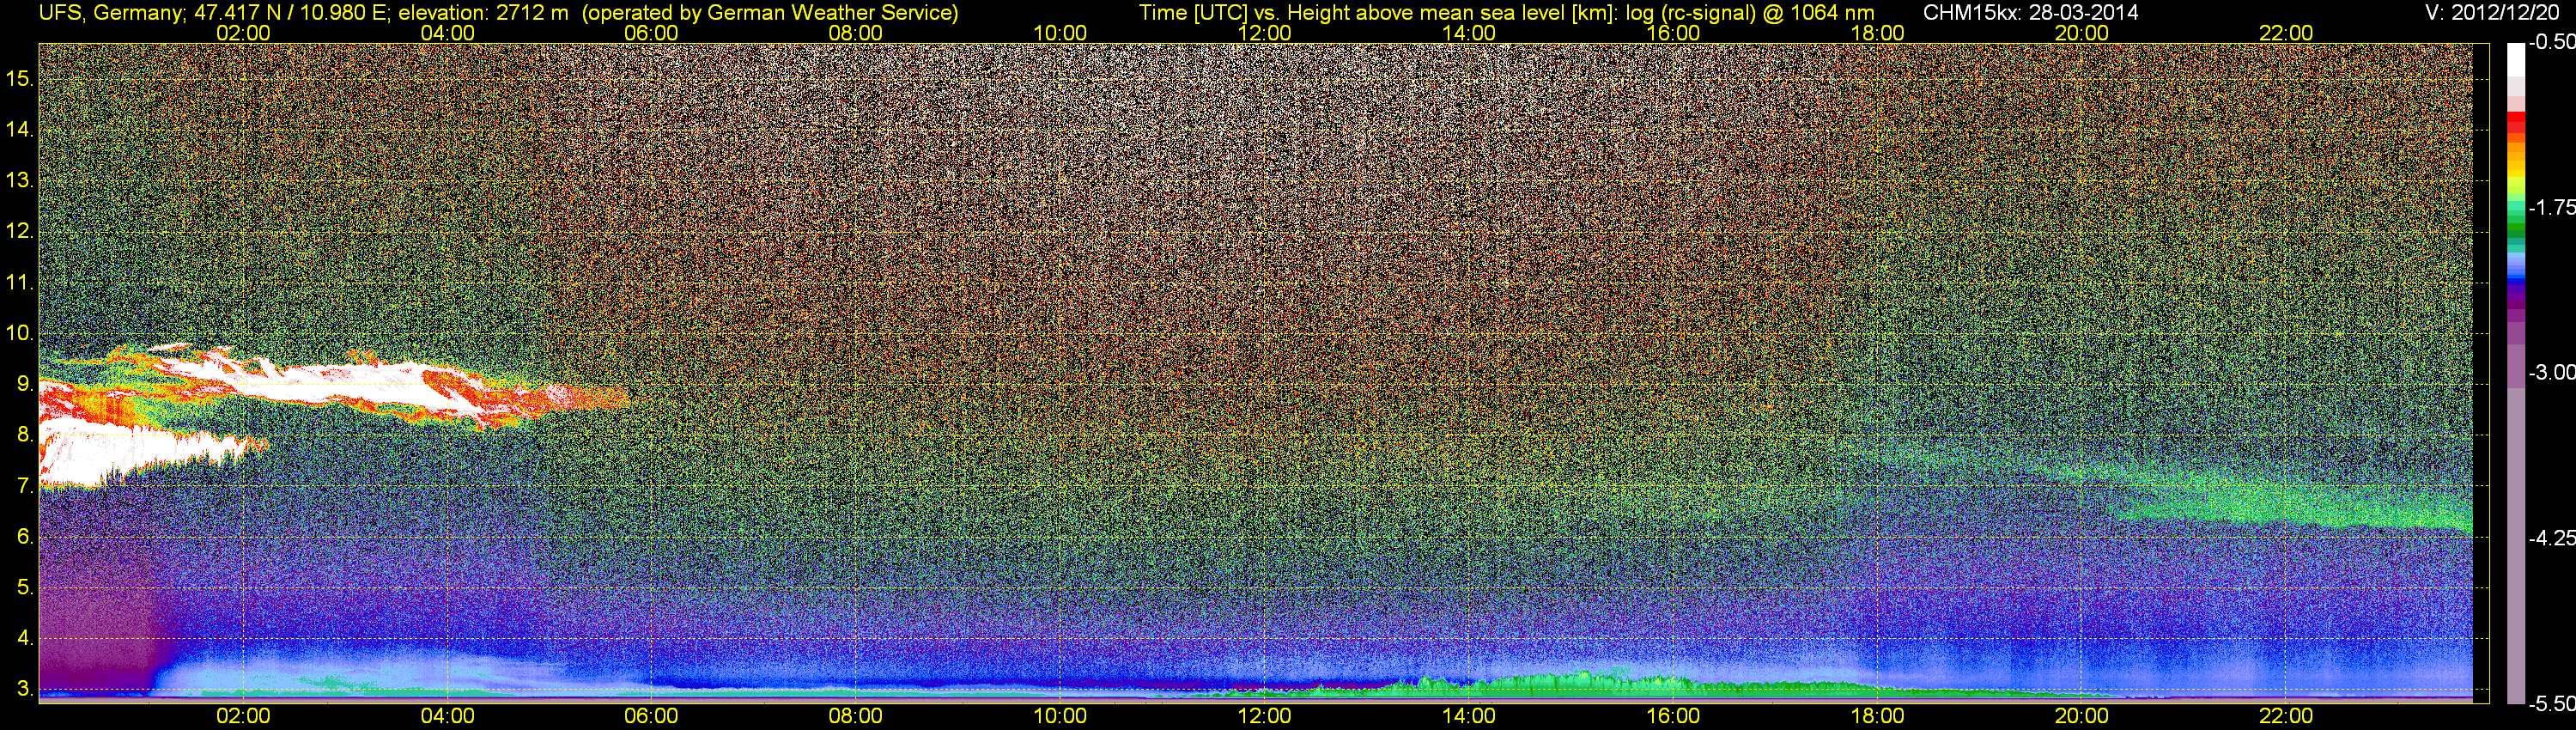Pick the '-4.25' color scale value
Image resolution: width=2576 pixels, height=730 pixels.
(x=2551, y=538)
